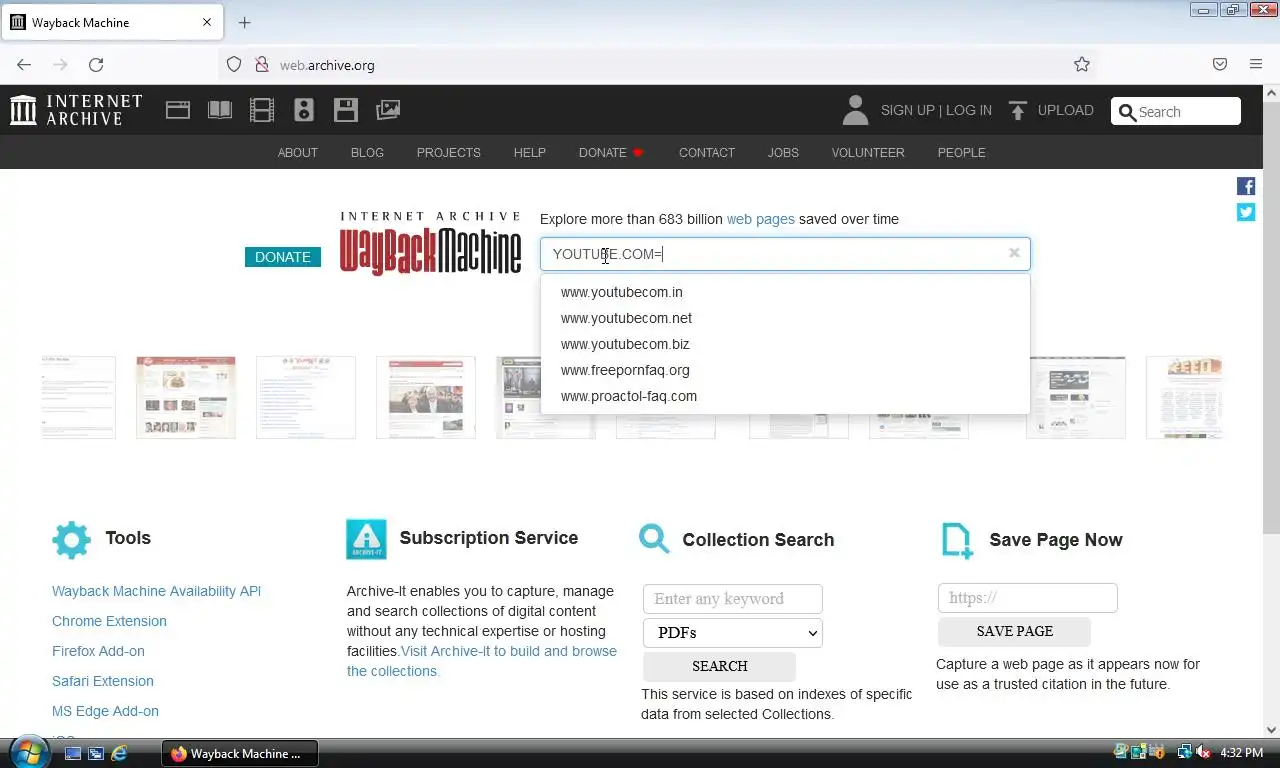Open the PROJECTS menu item
Screen dimensions: 1280x768
[x=448, y=153]
